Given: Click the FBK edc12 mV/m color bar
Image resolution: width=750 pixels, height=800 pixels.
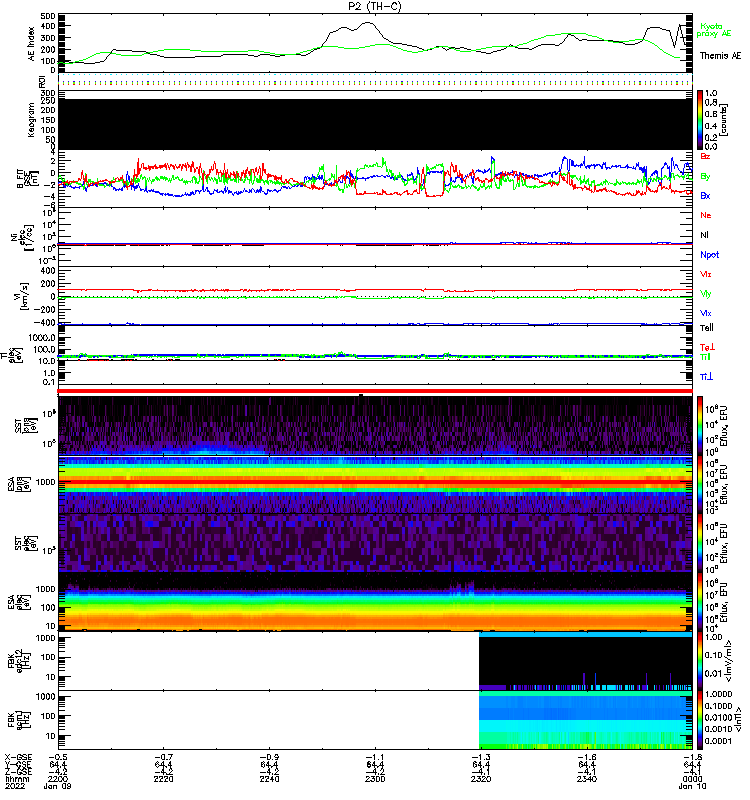Looking at the screenshot, I should point(700,661).
